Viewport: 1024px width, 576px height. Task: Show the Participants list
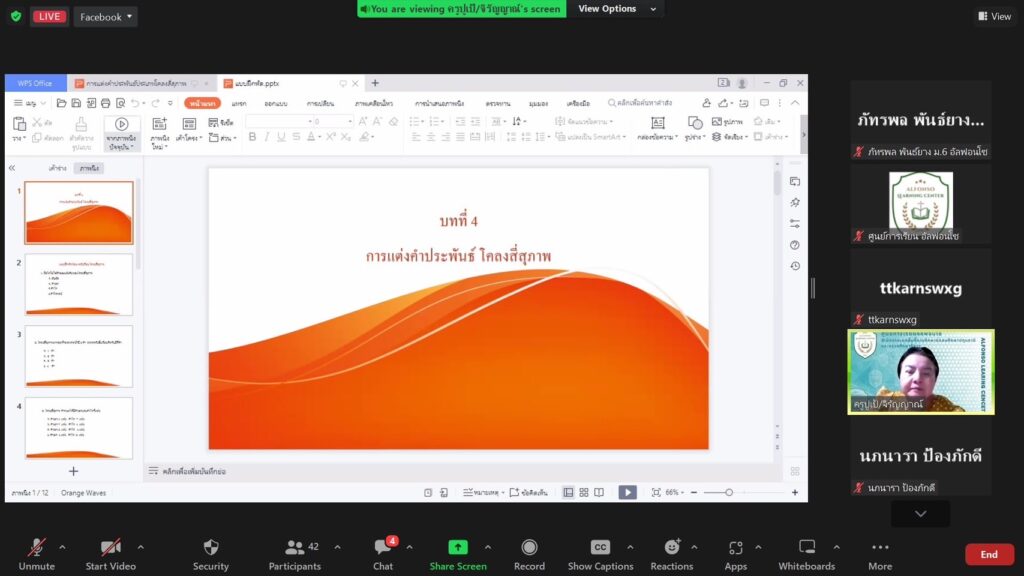coord(295,548)
